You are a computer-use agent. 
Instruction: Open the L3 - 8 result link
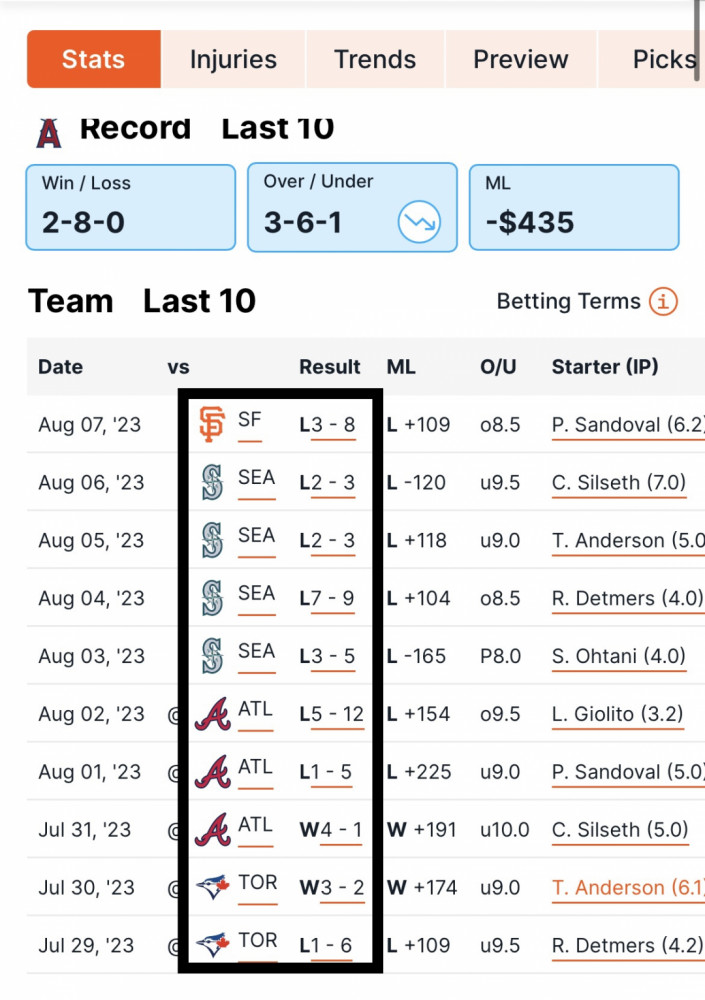point(327,425)
